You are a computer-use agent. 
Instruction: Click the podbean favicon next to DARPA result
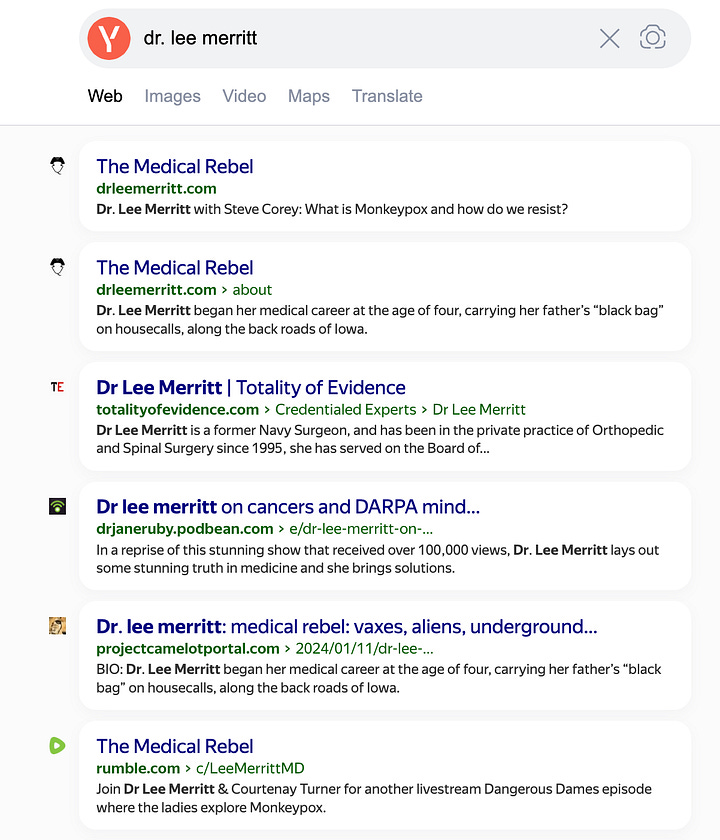click(57, 506)
